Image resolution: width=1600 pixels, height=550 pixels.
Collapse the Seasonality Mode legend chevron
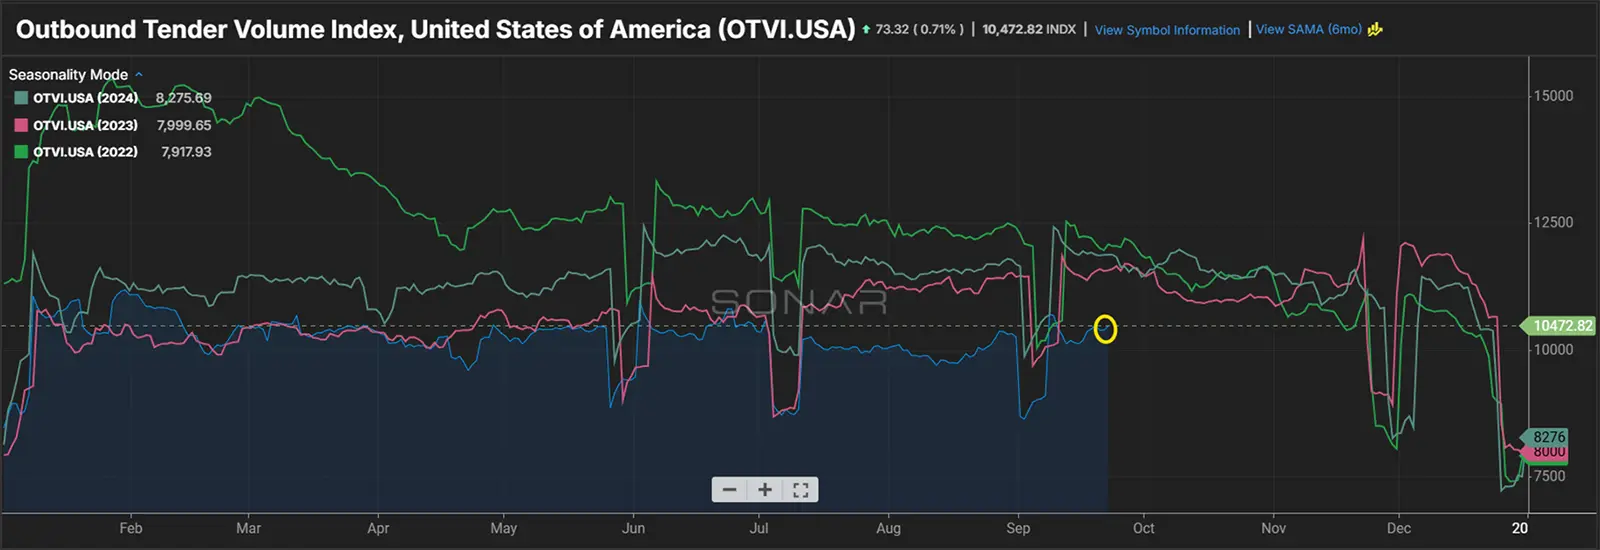(139, 75)
